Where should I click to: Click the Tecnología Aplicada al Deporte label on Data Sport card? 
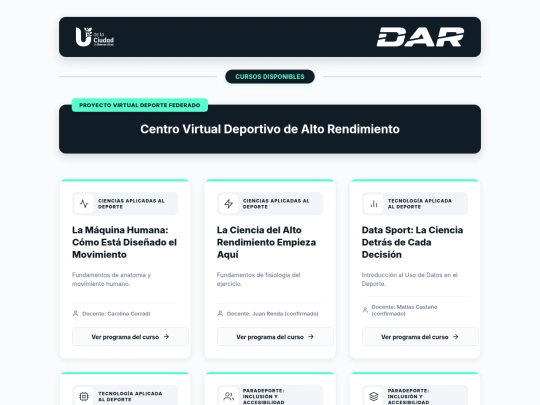[x=419, y=204]
